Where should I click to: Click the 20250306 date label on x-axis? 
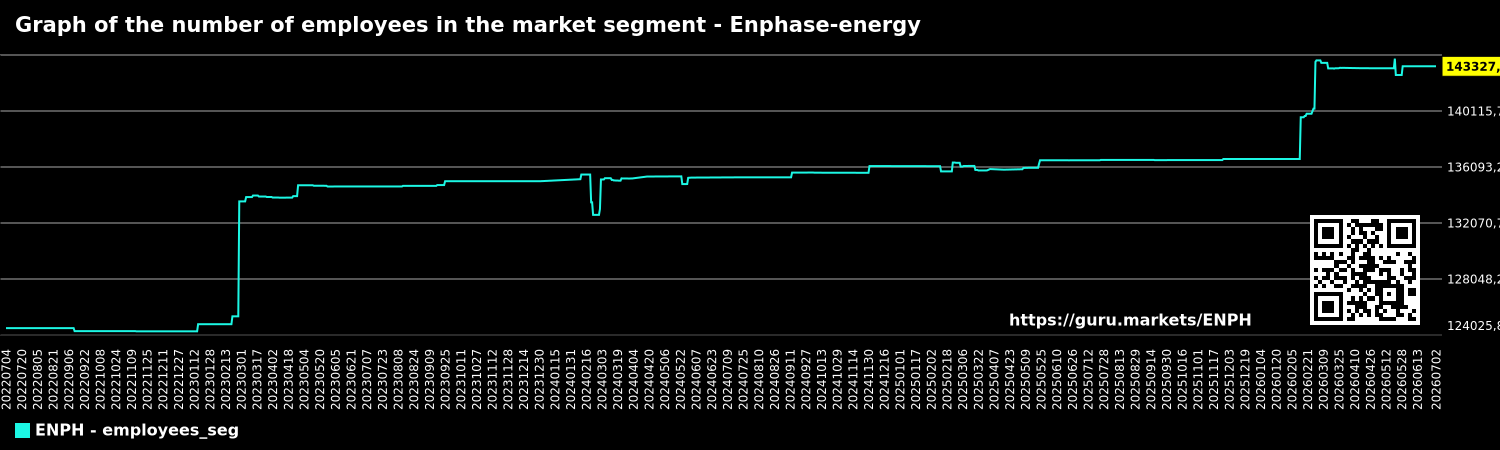pos(964,378)
